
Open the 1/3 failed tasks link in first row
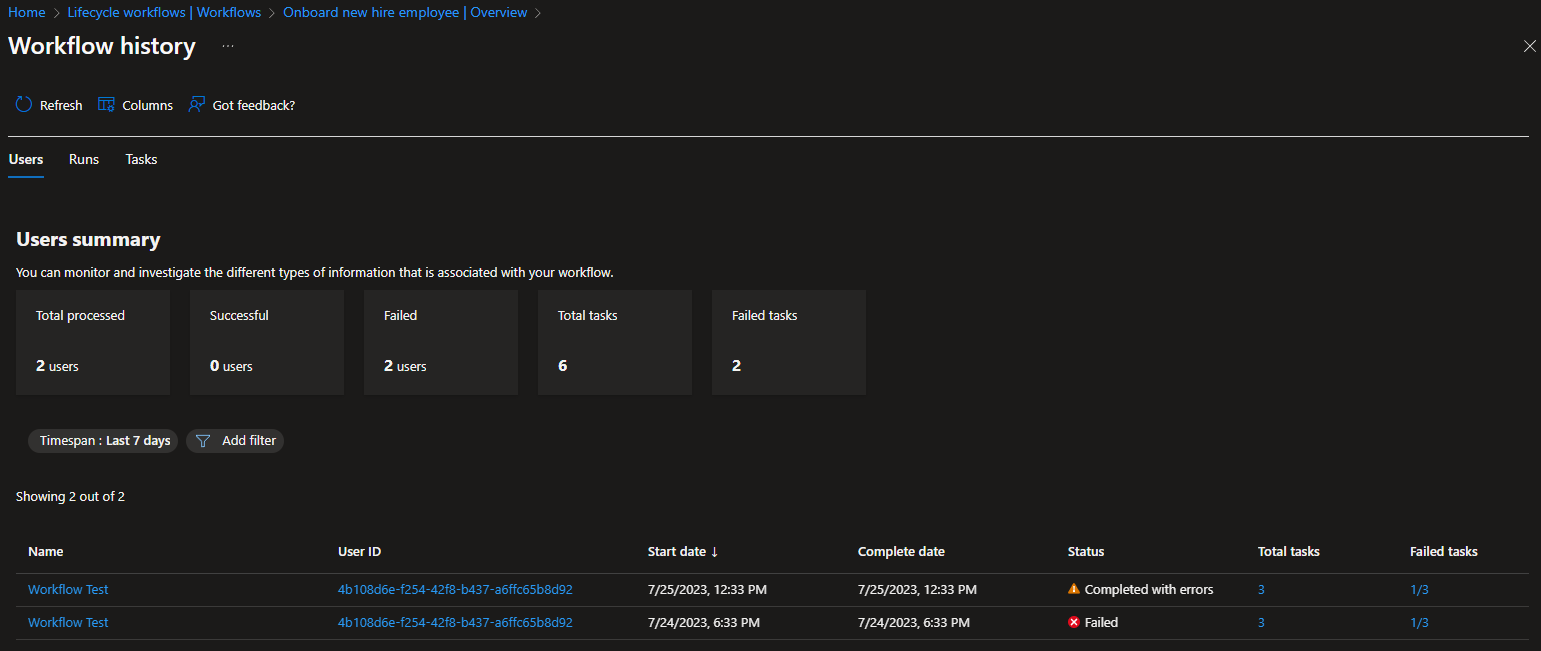tap(1419, 589)
